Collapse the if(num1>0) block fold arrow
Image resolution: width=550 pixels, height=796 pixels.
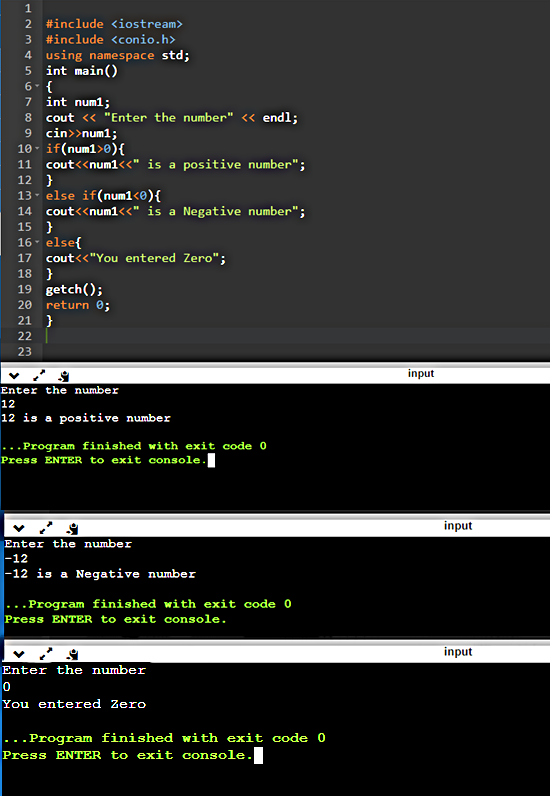point(37,148)
